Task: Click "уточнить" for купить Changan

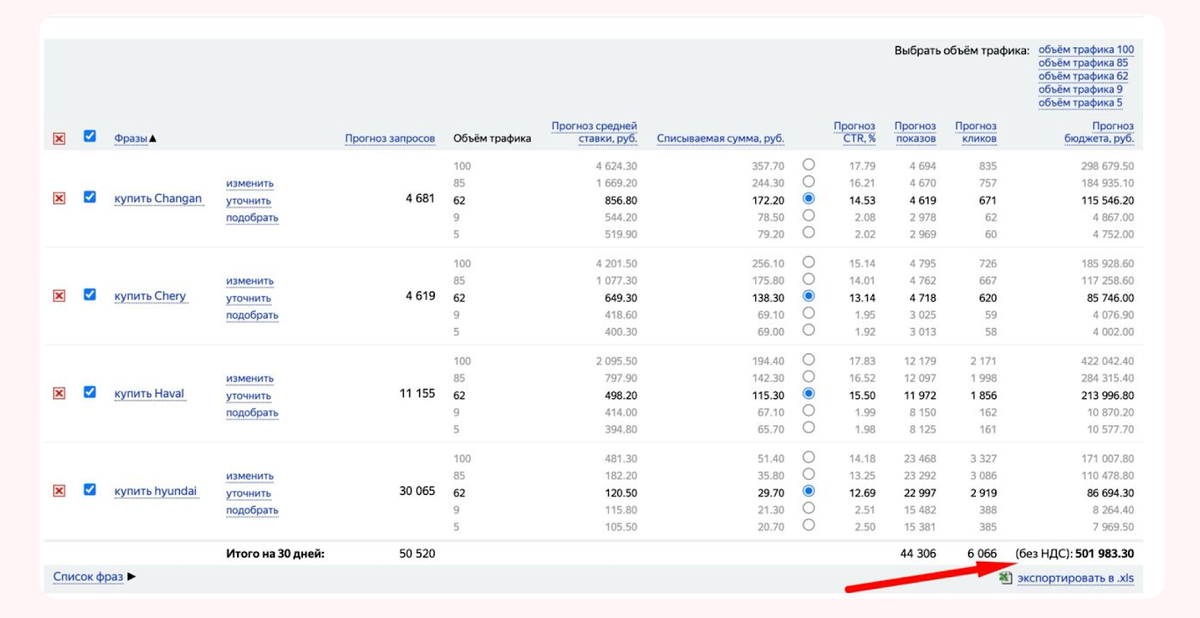Action: click(x=249, y=200)
